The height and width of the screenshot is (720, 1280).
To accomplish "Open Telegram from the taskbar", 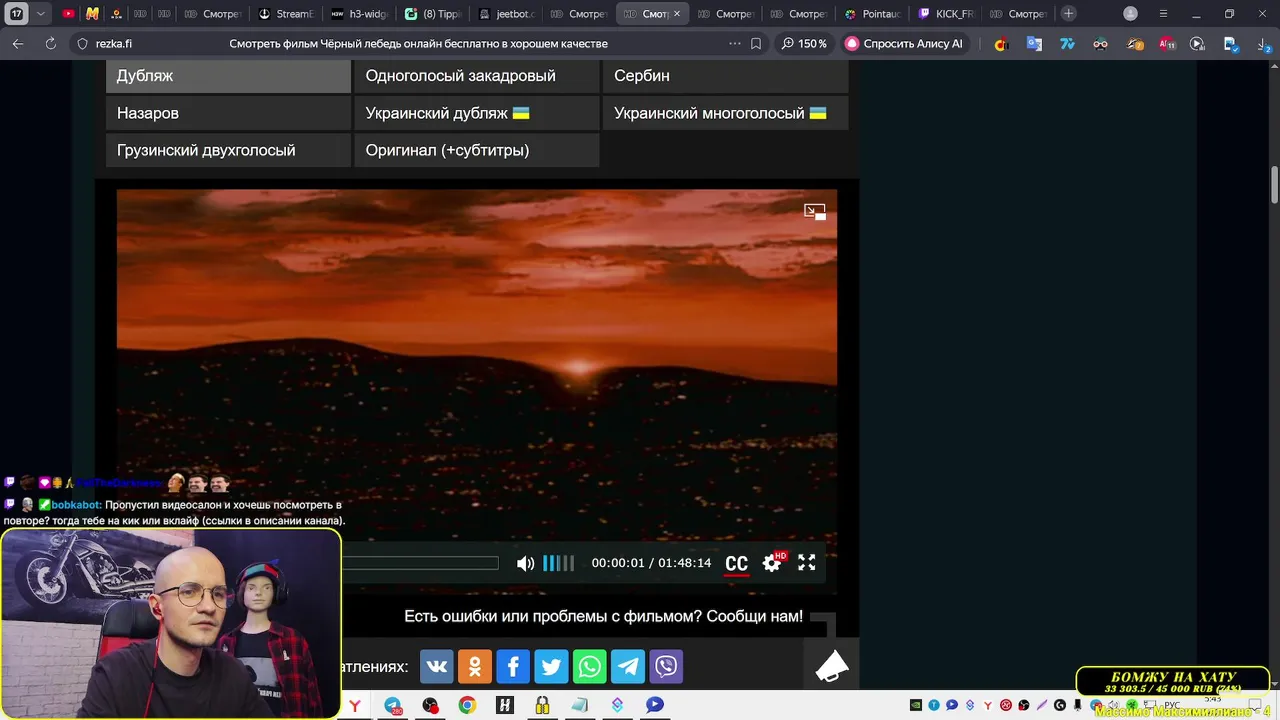I will pos(392,705).
